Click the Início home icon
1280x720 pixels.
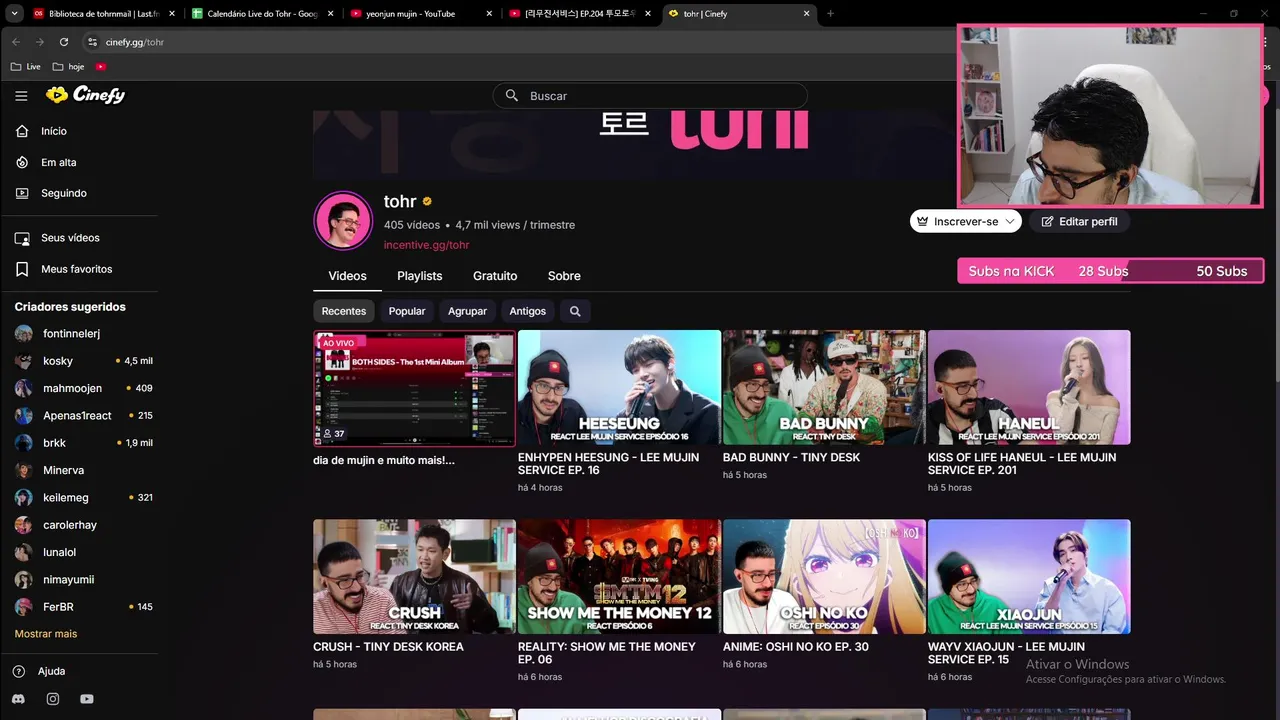[x=22, y=131]
